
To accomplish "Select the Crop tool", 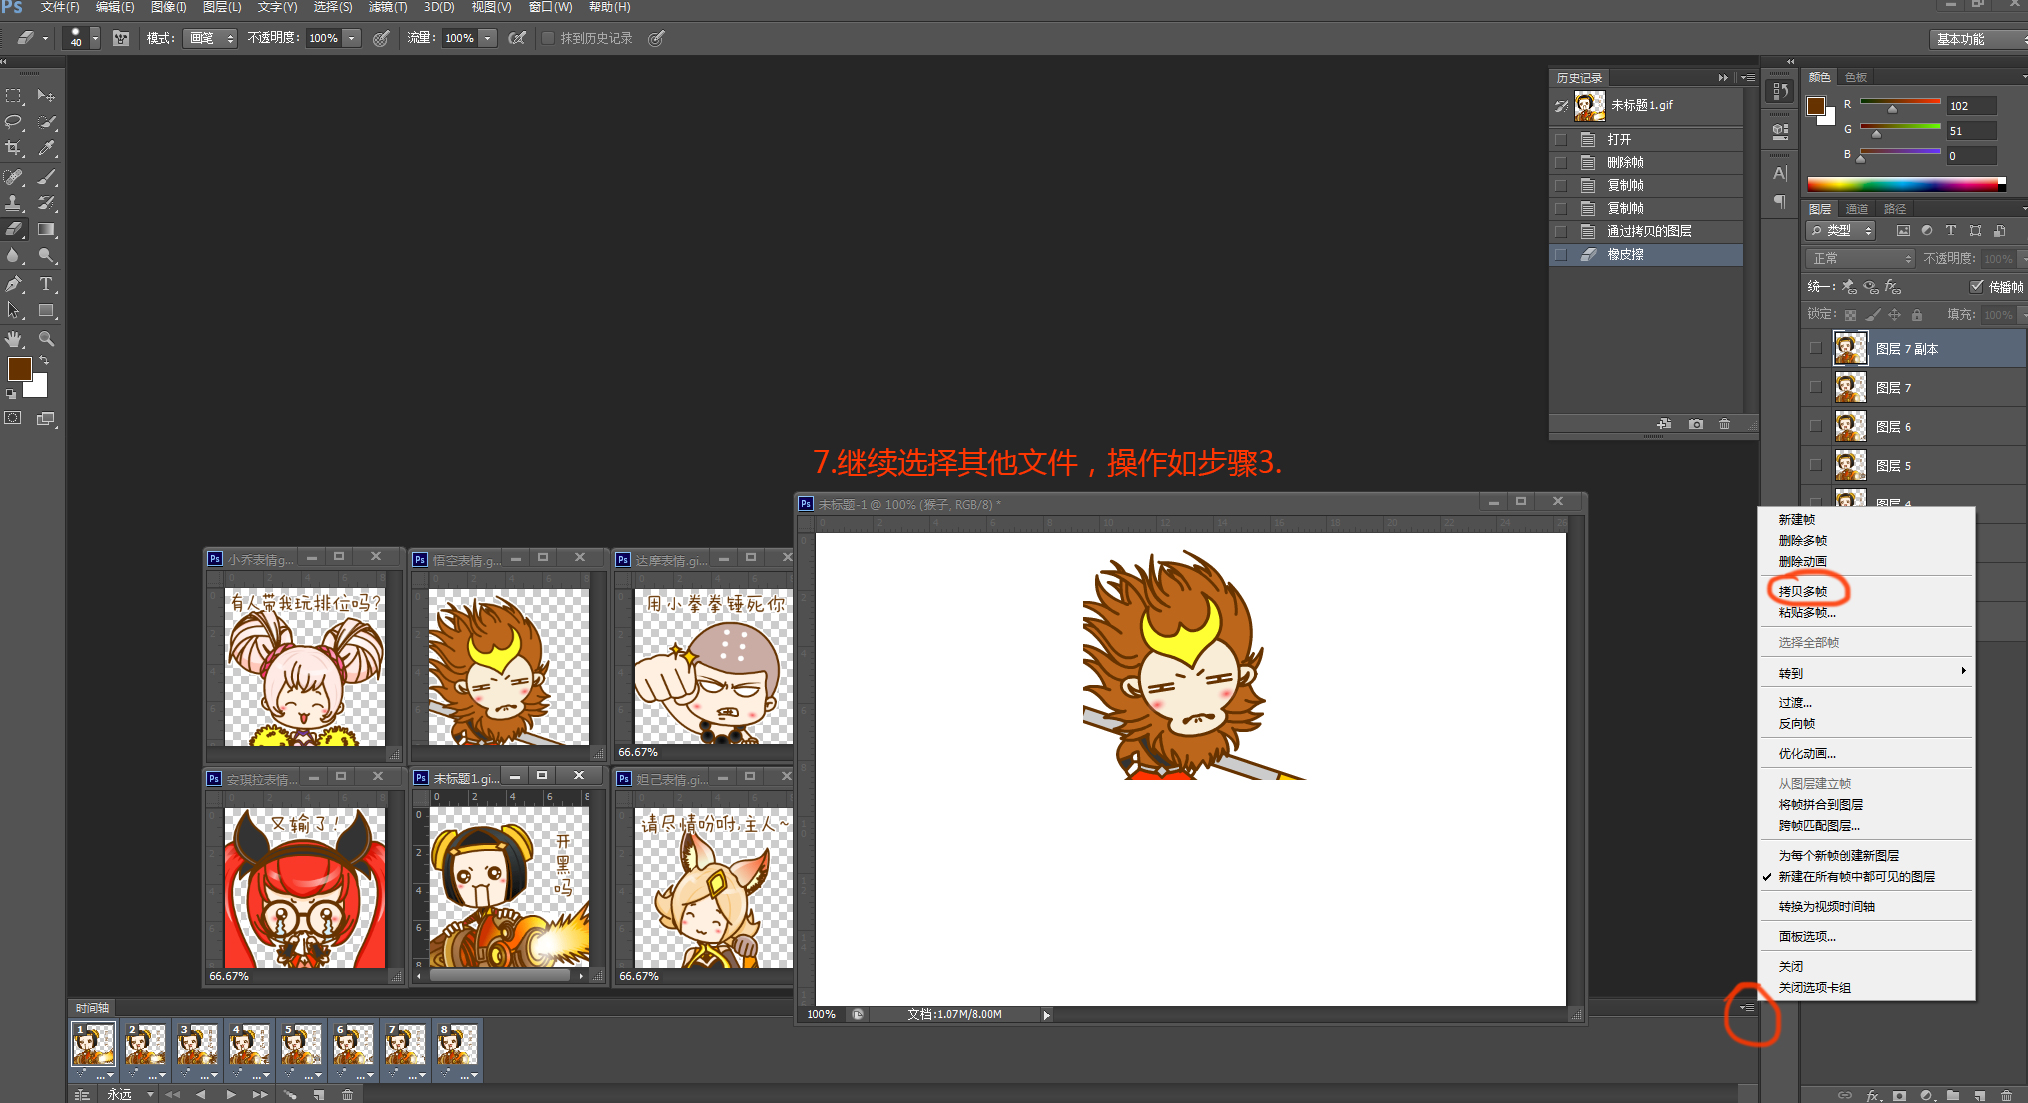I will [x=14, y=148].
